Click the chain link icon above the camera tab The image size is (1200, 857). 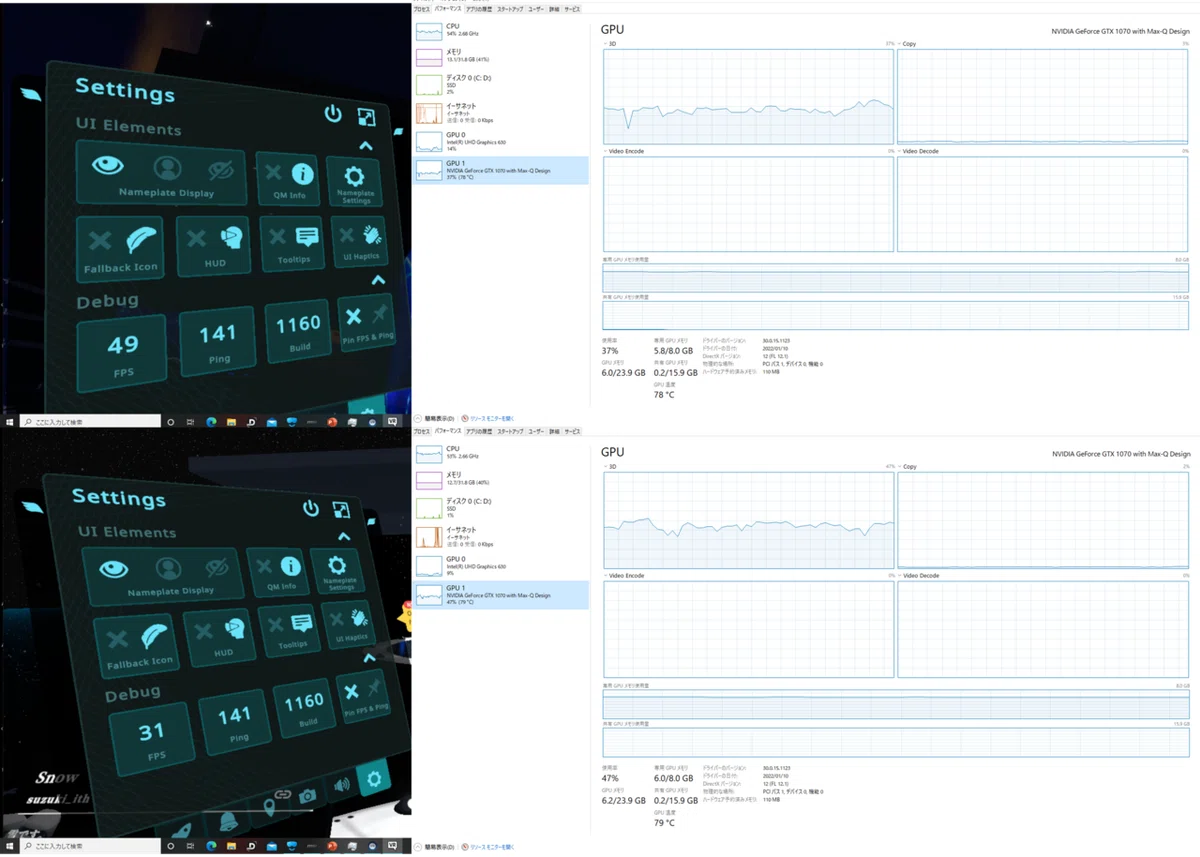coord(282,795)
